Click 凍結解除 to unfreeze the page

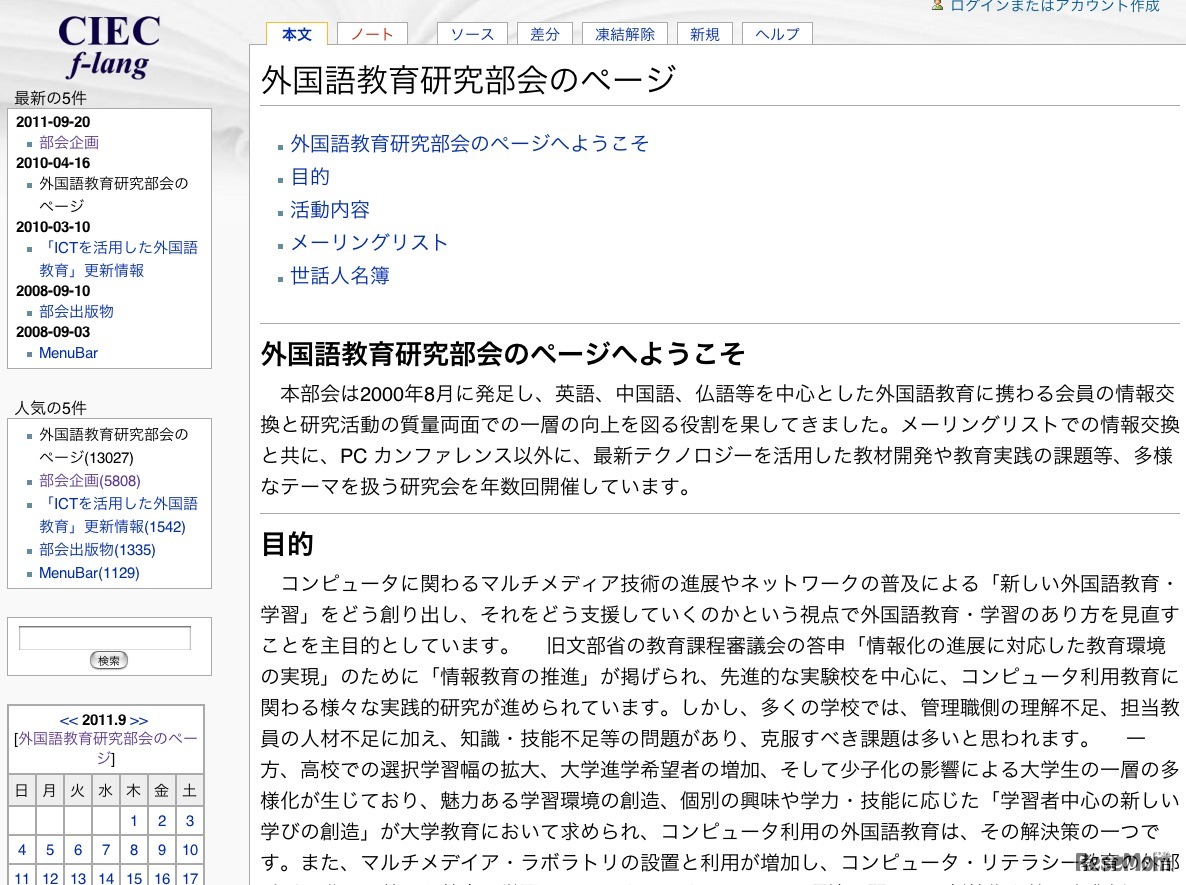pyautogui.click(x=625, y=33)
